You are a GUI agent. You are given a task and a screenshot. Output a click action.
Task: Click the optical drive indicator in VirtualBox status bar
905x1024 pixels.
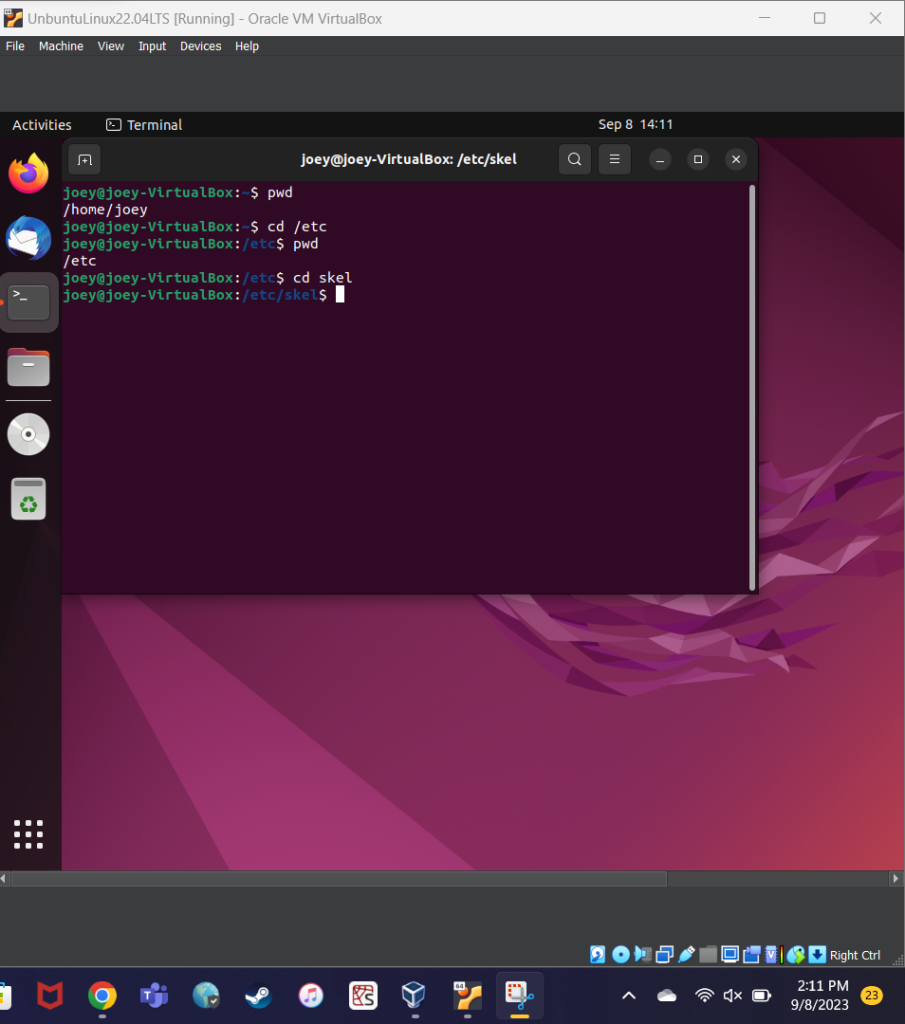click(620, 955)
